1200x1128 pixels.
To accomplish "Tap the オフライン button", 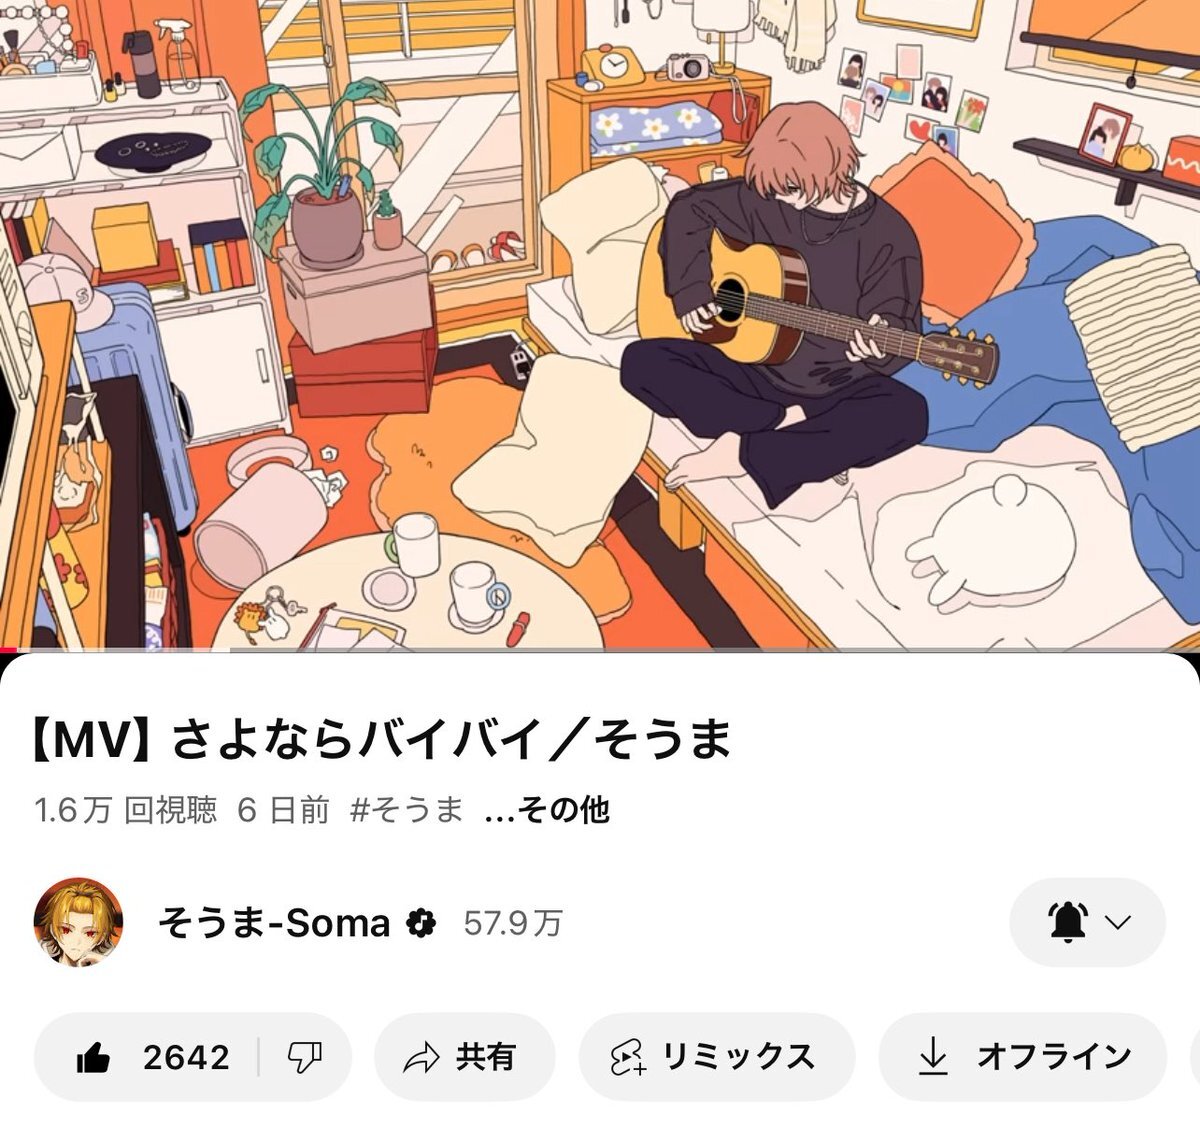I will pos(1054,1057).
